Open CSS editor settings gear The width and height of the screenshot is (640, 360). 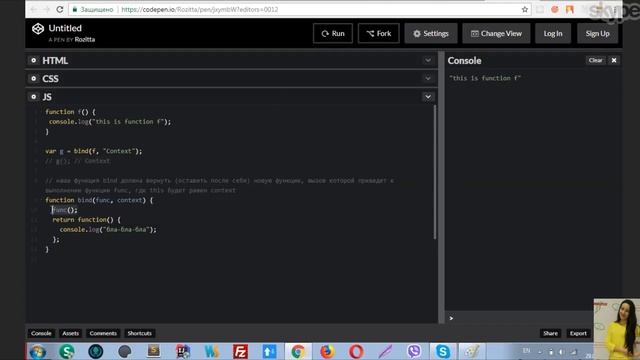[x=33, y=78]
